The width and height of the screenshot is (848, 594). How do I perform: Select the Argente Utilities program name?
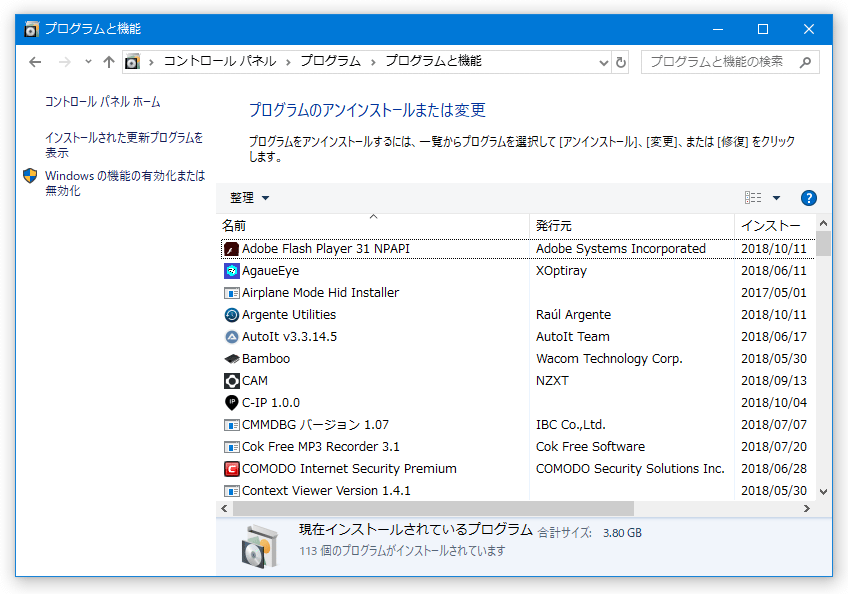point(289,315)
